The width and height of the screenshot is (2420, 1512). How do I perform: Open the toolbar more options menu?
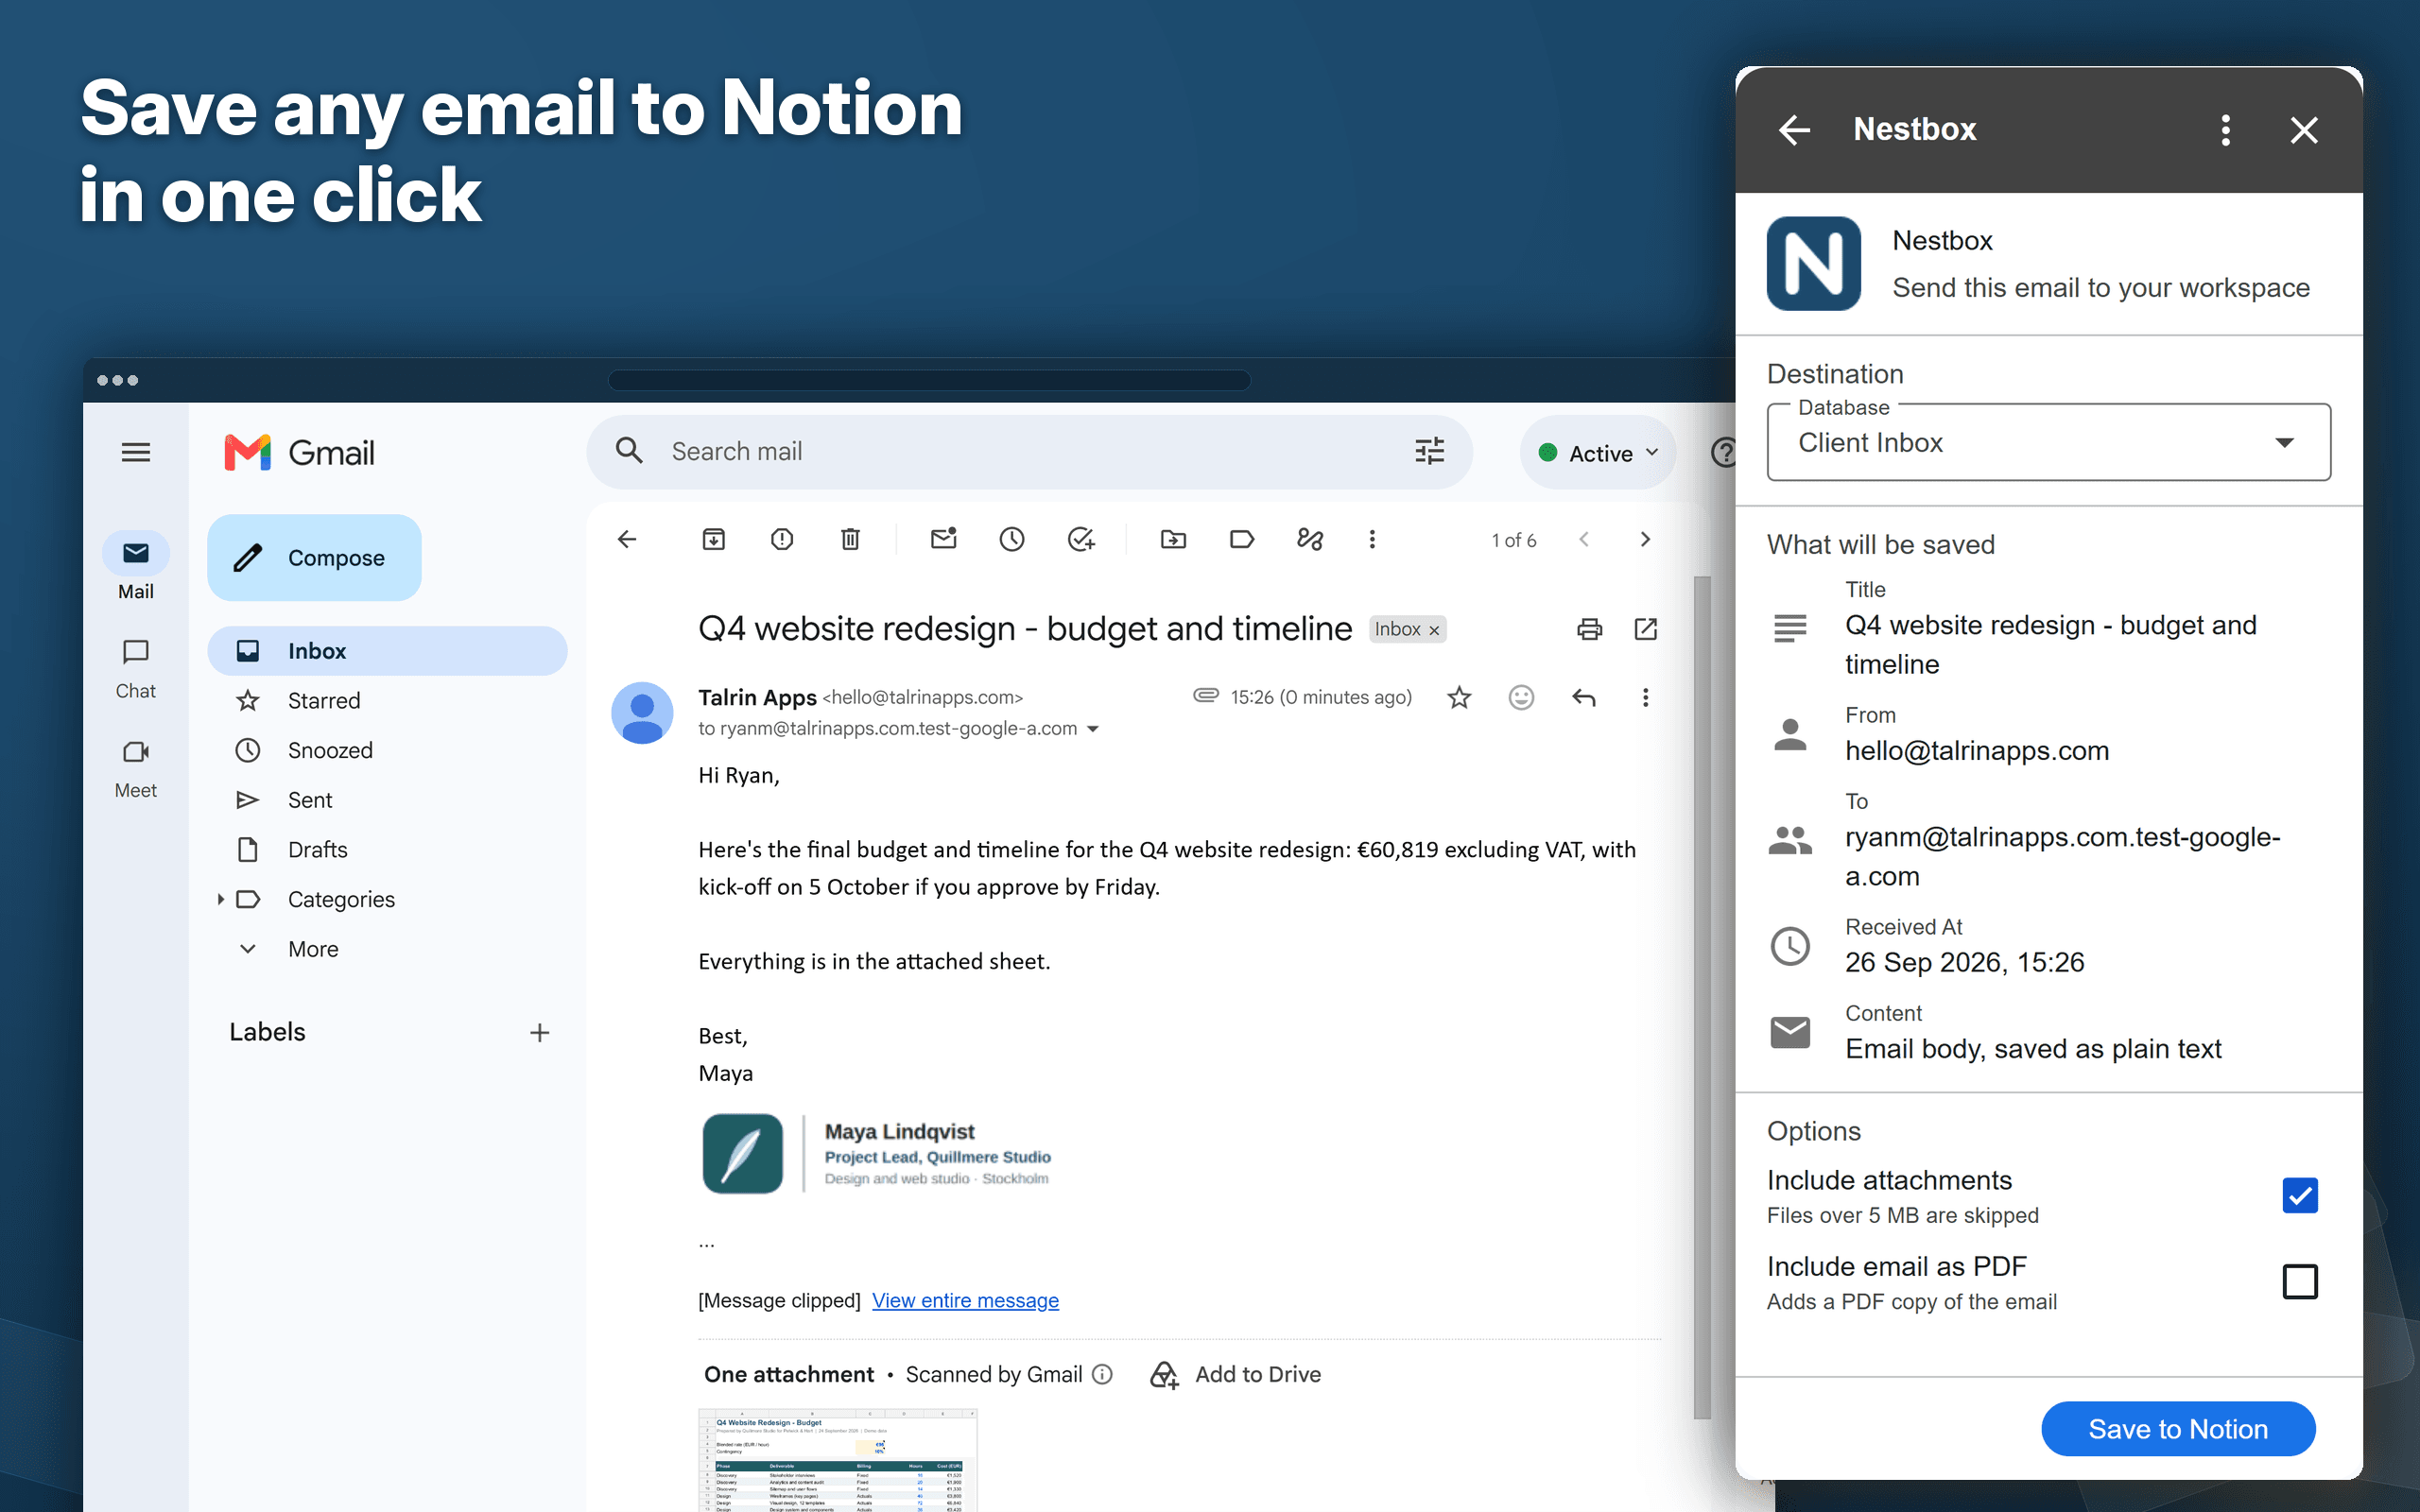click(x=1372, y=540)
